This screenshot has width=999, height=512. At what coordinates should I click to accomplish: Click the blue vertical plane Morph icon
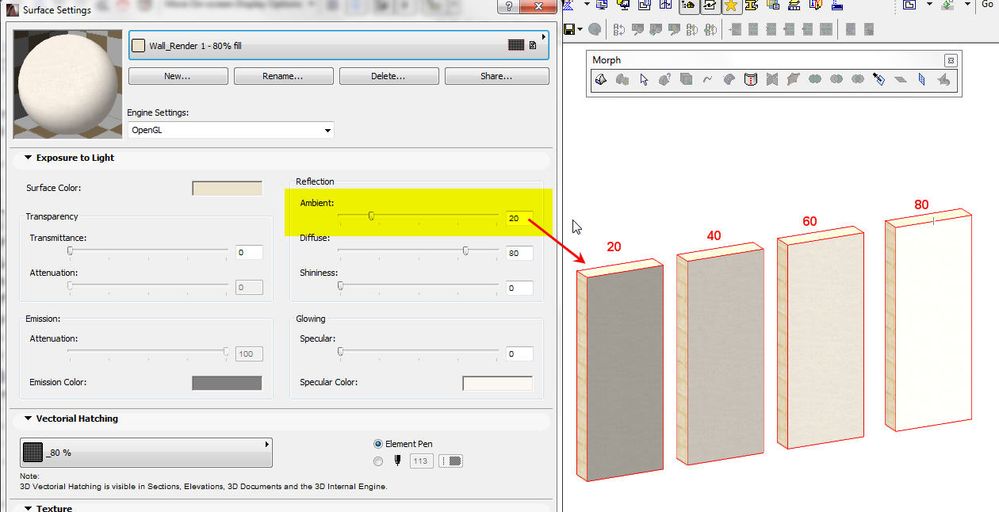[922, 80]
